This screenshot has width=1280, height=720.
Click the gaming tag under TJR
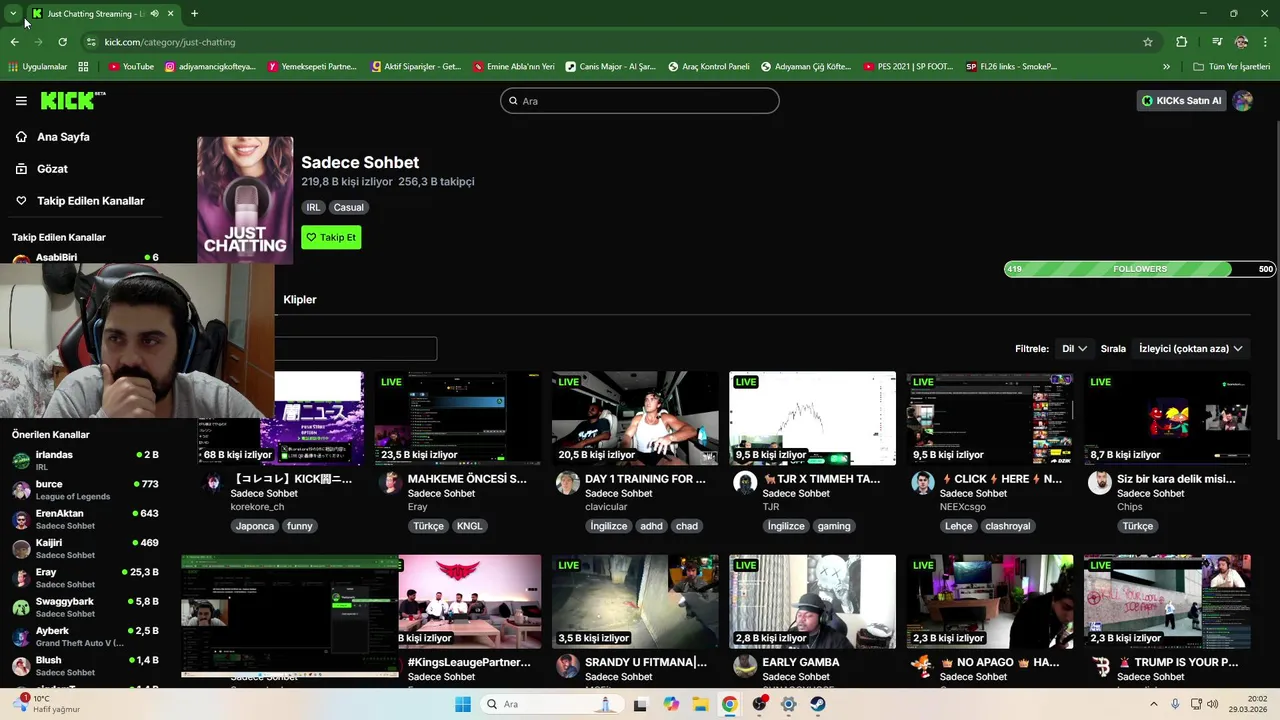click(834, 526)
